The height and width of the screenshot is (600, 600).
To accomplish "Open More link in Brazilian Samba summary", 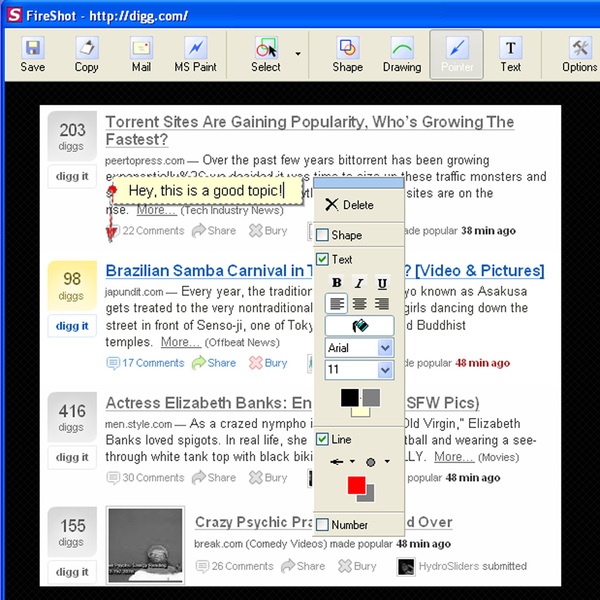I will click(180, 341).
